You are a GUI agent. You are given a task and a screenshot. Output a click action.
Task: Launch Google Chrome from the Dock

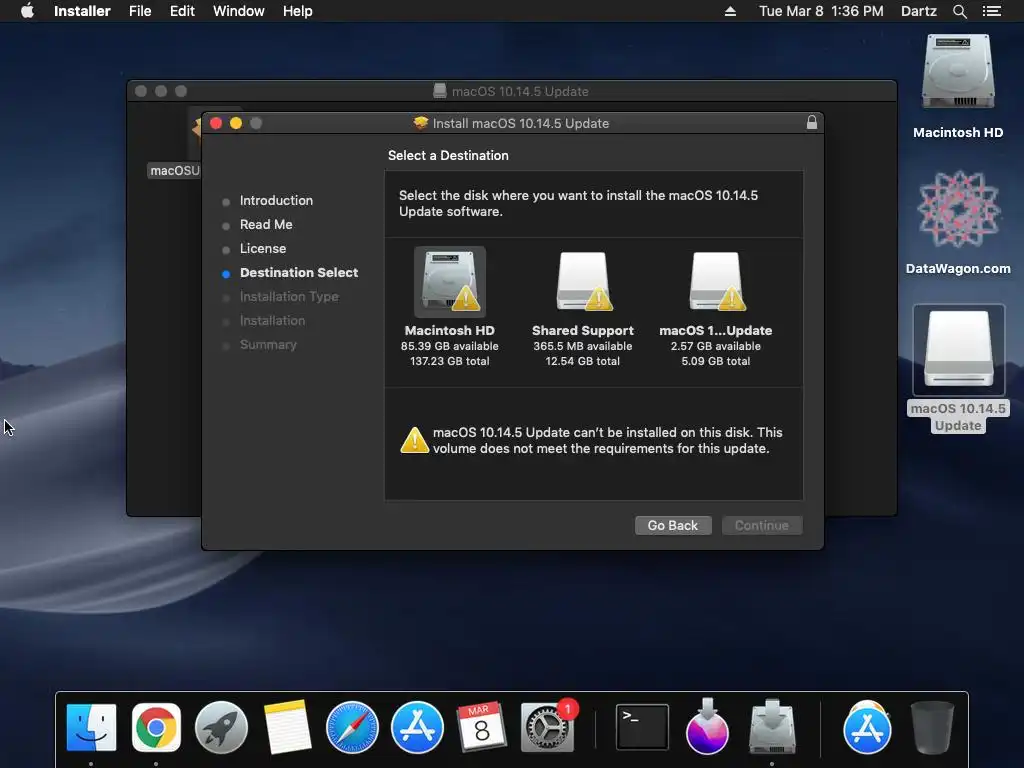[x=156, y=727]
